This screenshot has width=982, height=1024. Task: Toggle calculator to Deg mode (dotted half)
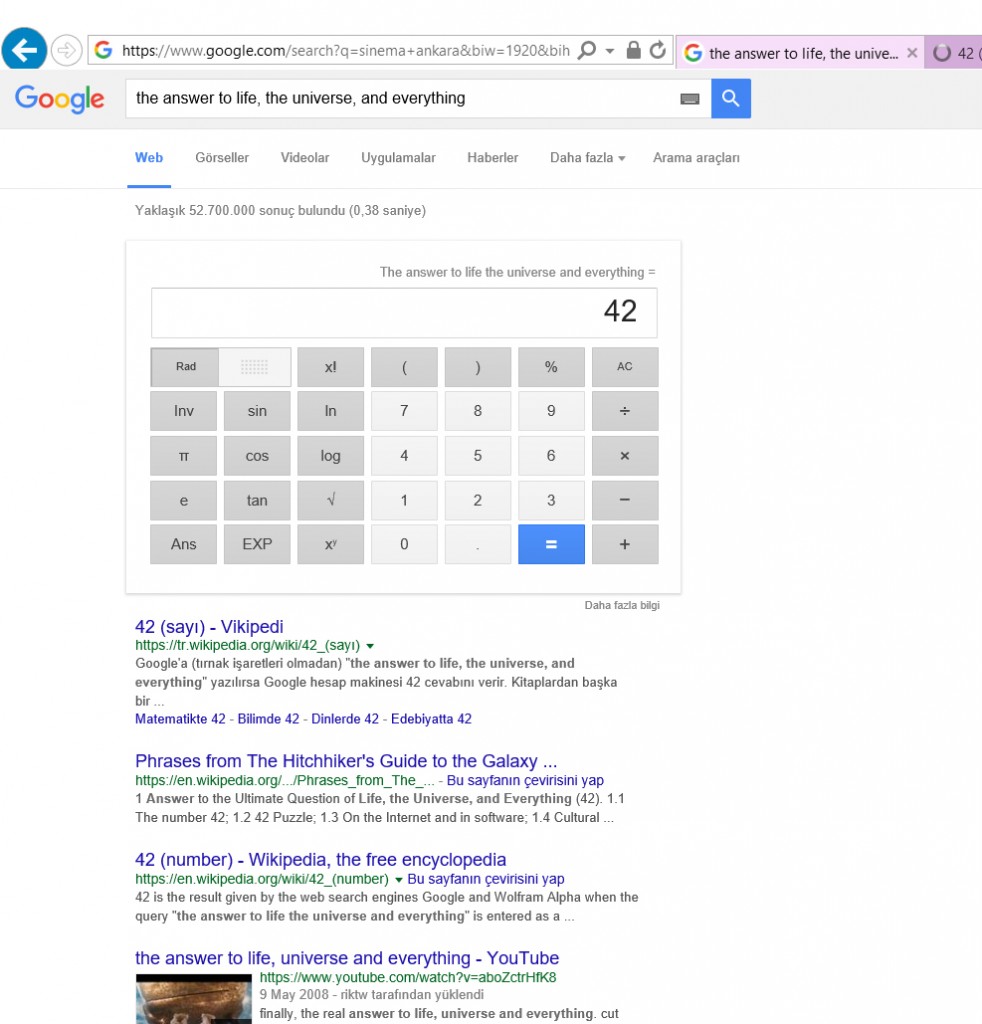click(x=255, y=366)
